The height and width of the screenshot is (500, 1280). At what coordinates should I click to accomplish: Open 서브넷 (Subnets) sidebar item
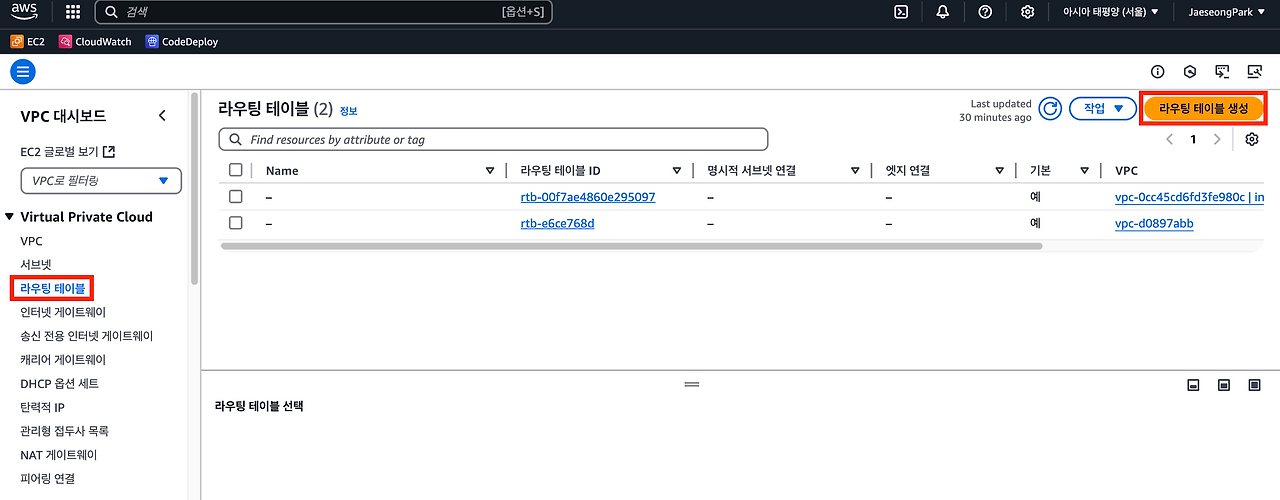click(x=35, y=265)
